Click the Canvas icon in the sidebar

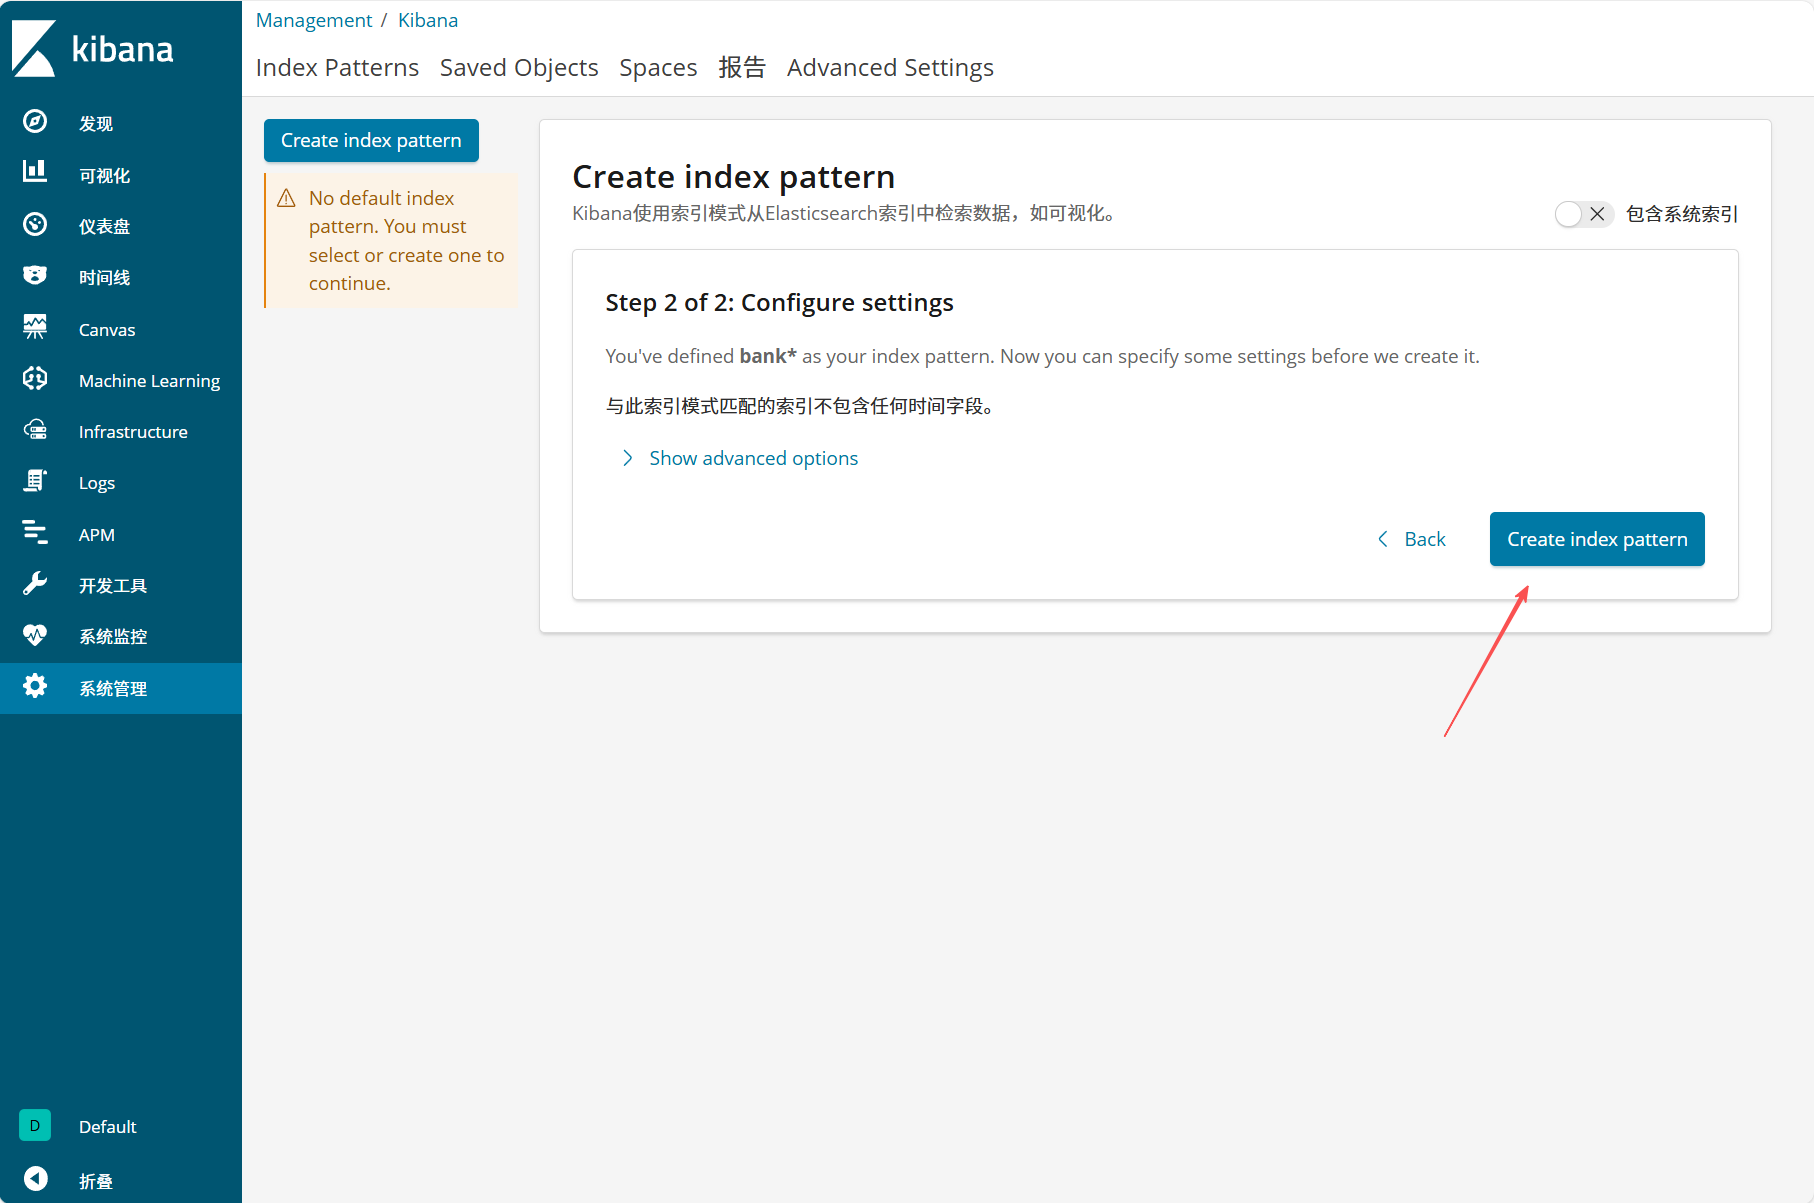(x=35, y=328)
